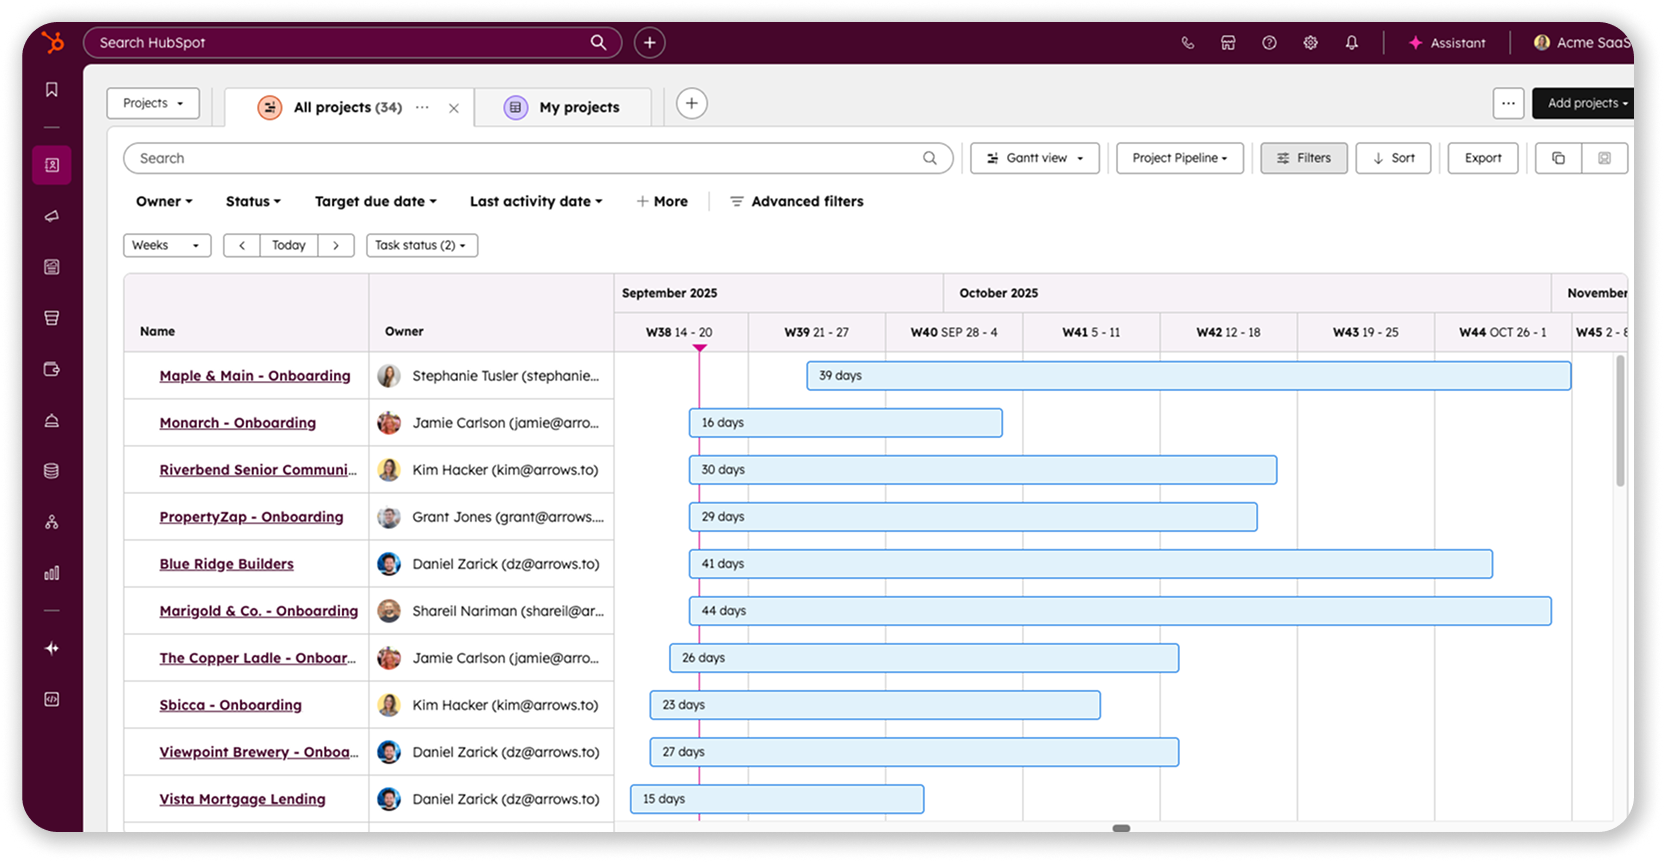Switch to the All projects (34) tab
Image resolution: width=1664 pixels, height=862 pixels.
[348, 107]
